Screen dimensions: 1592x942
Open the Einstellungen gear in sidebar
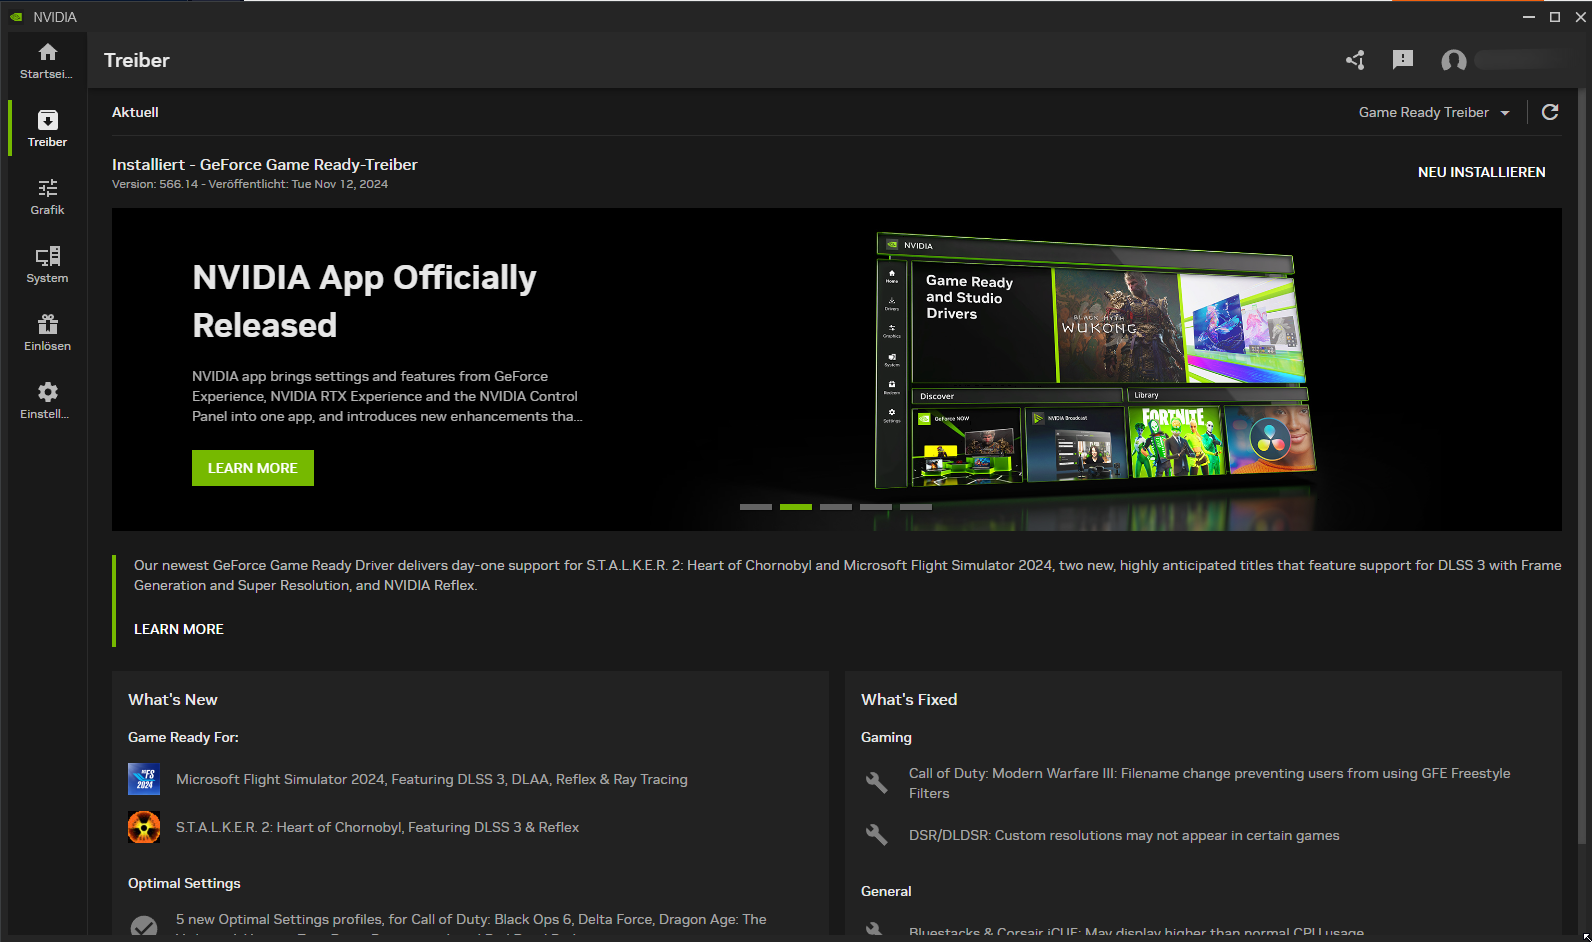tap(47, 401)
